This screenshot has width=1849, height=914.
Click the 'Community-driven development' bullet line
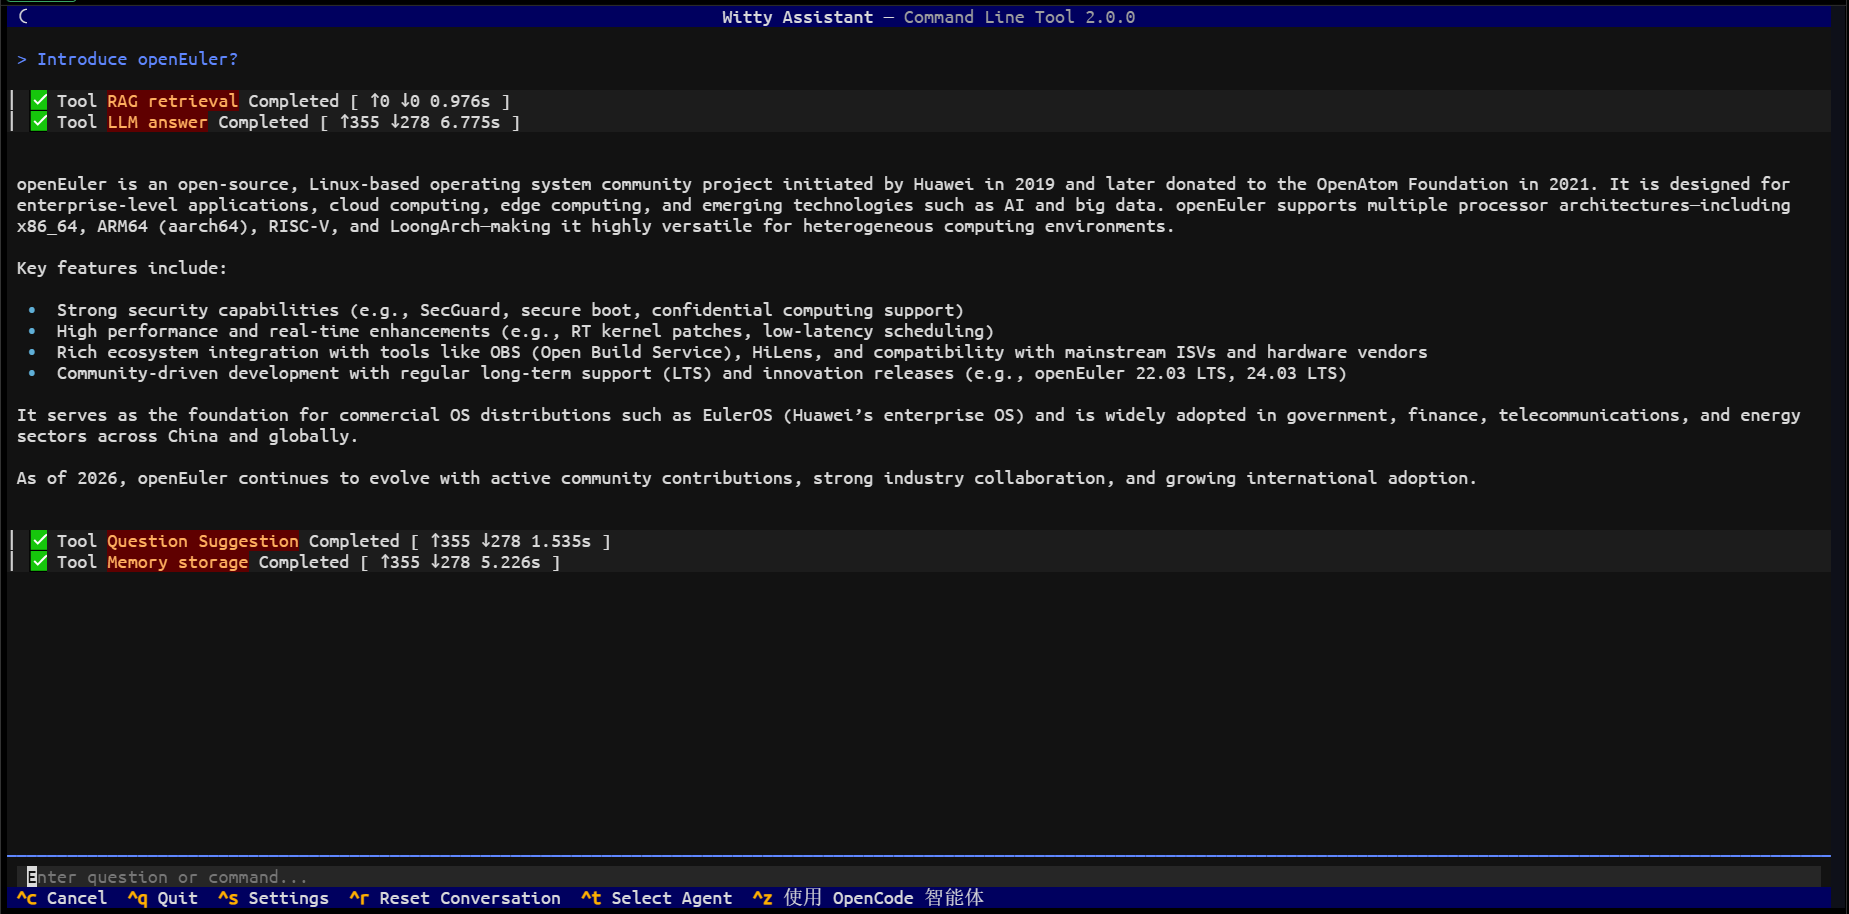(702, 373)
